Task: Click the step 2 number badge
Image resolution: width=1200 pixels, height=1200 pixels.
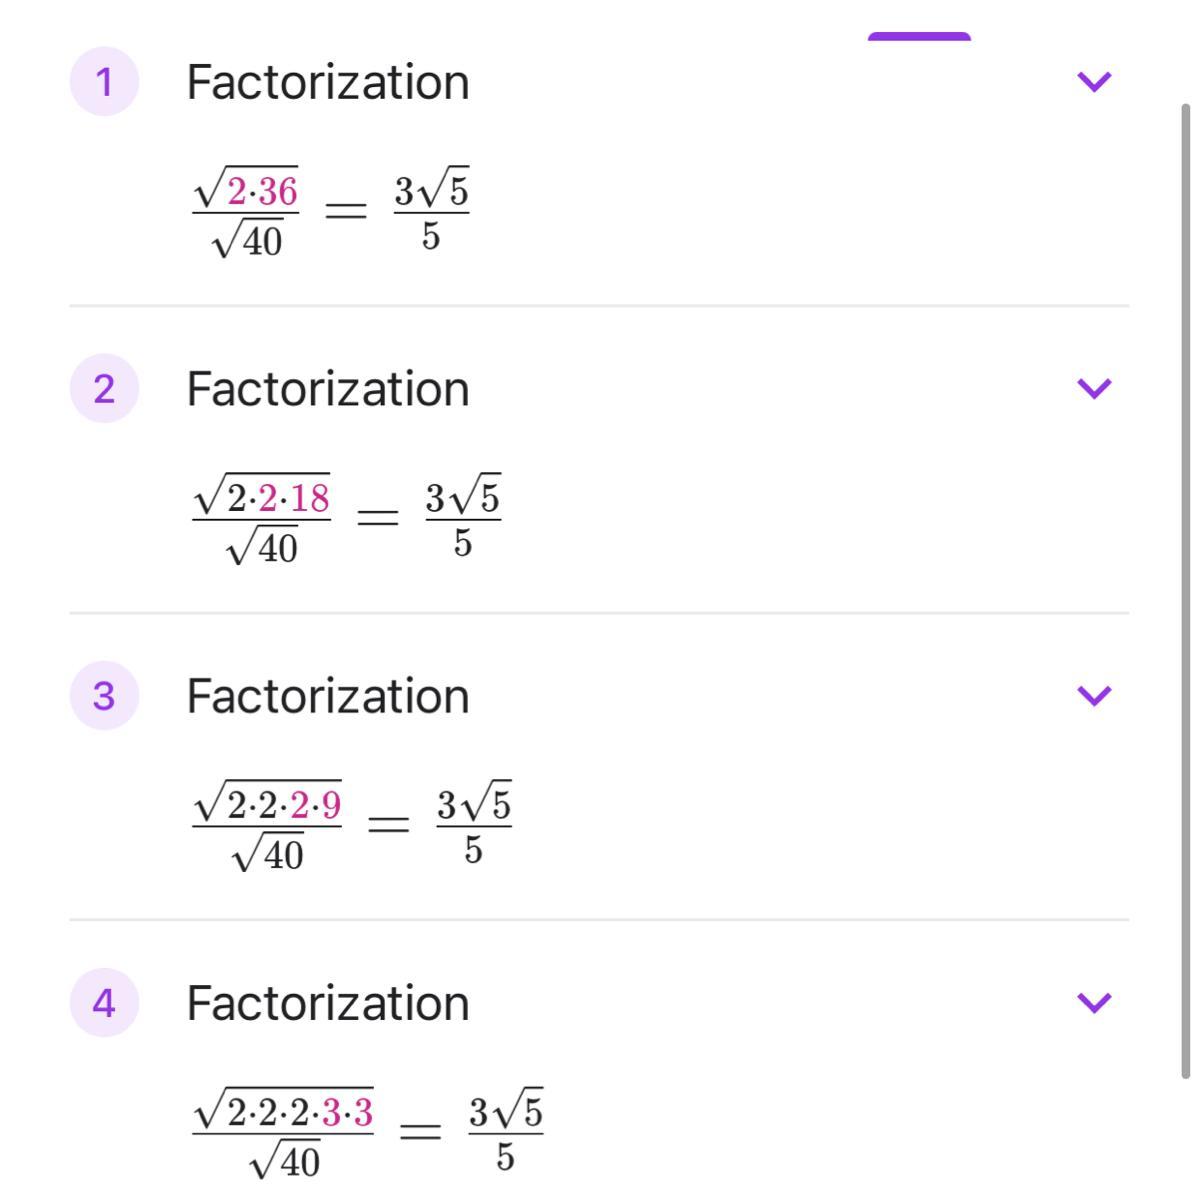Action: [x=103, y=388]
